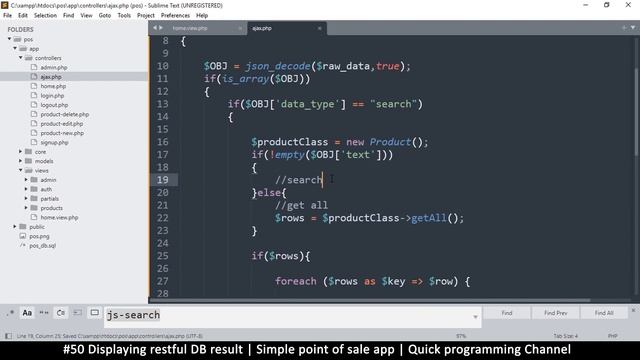Open logout.php in the sidebar

54,105
